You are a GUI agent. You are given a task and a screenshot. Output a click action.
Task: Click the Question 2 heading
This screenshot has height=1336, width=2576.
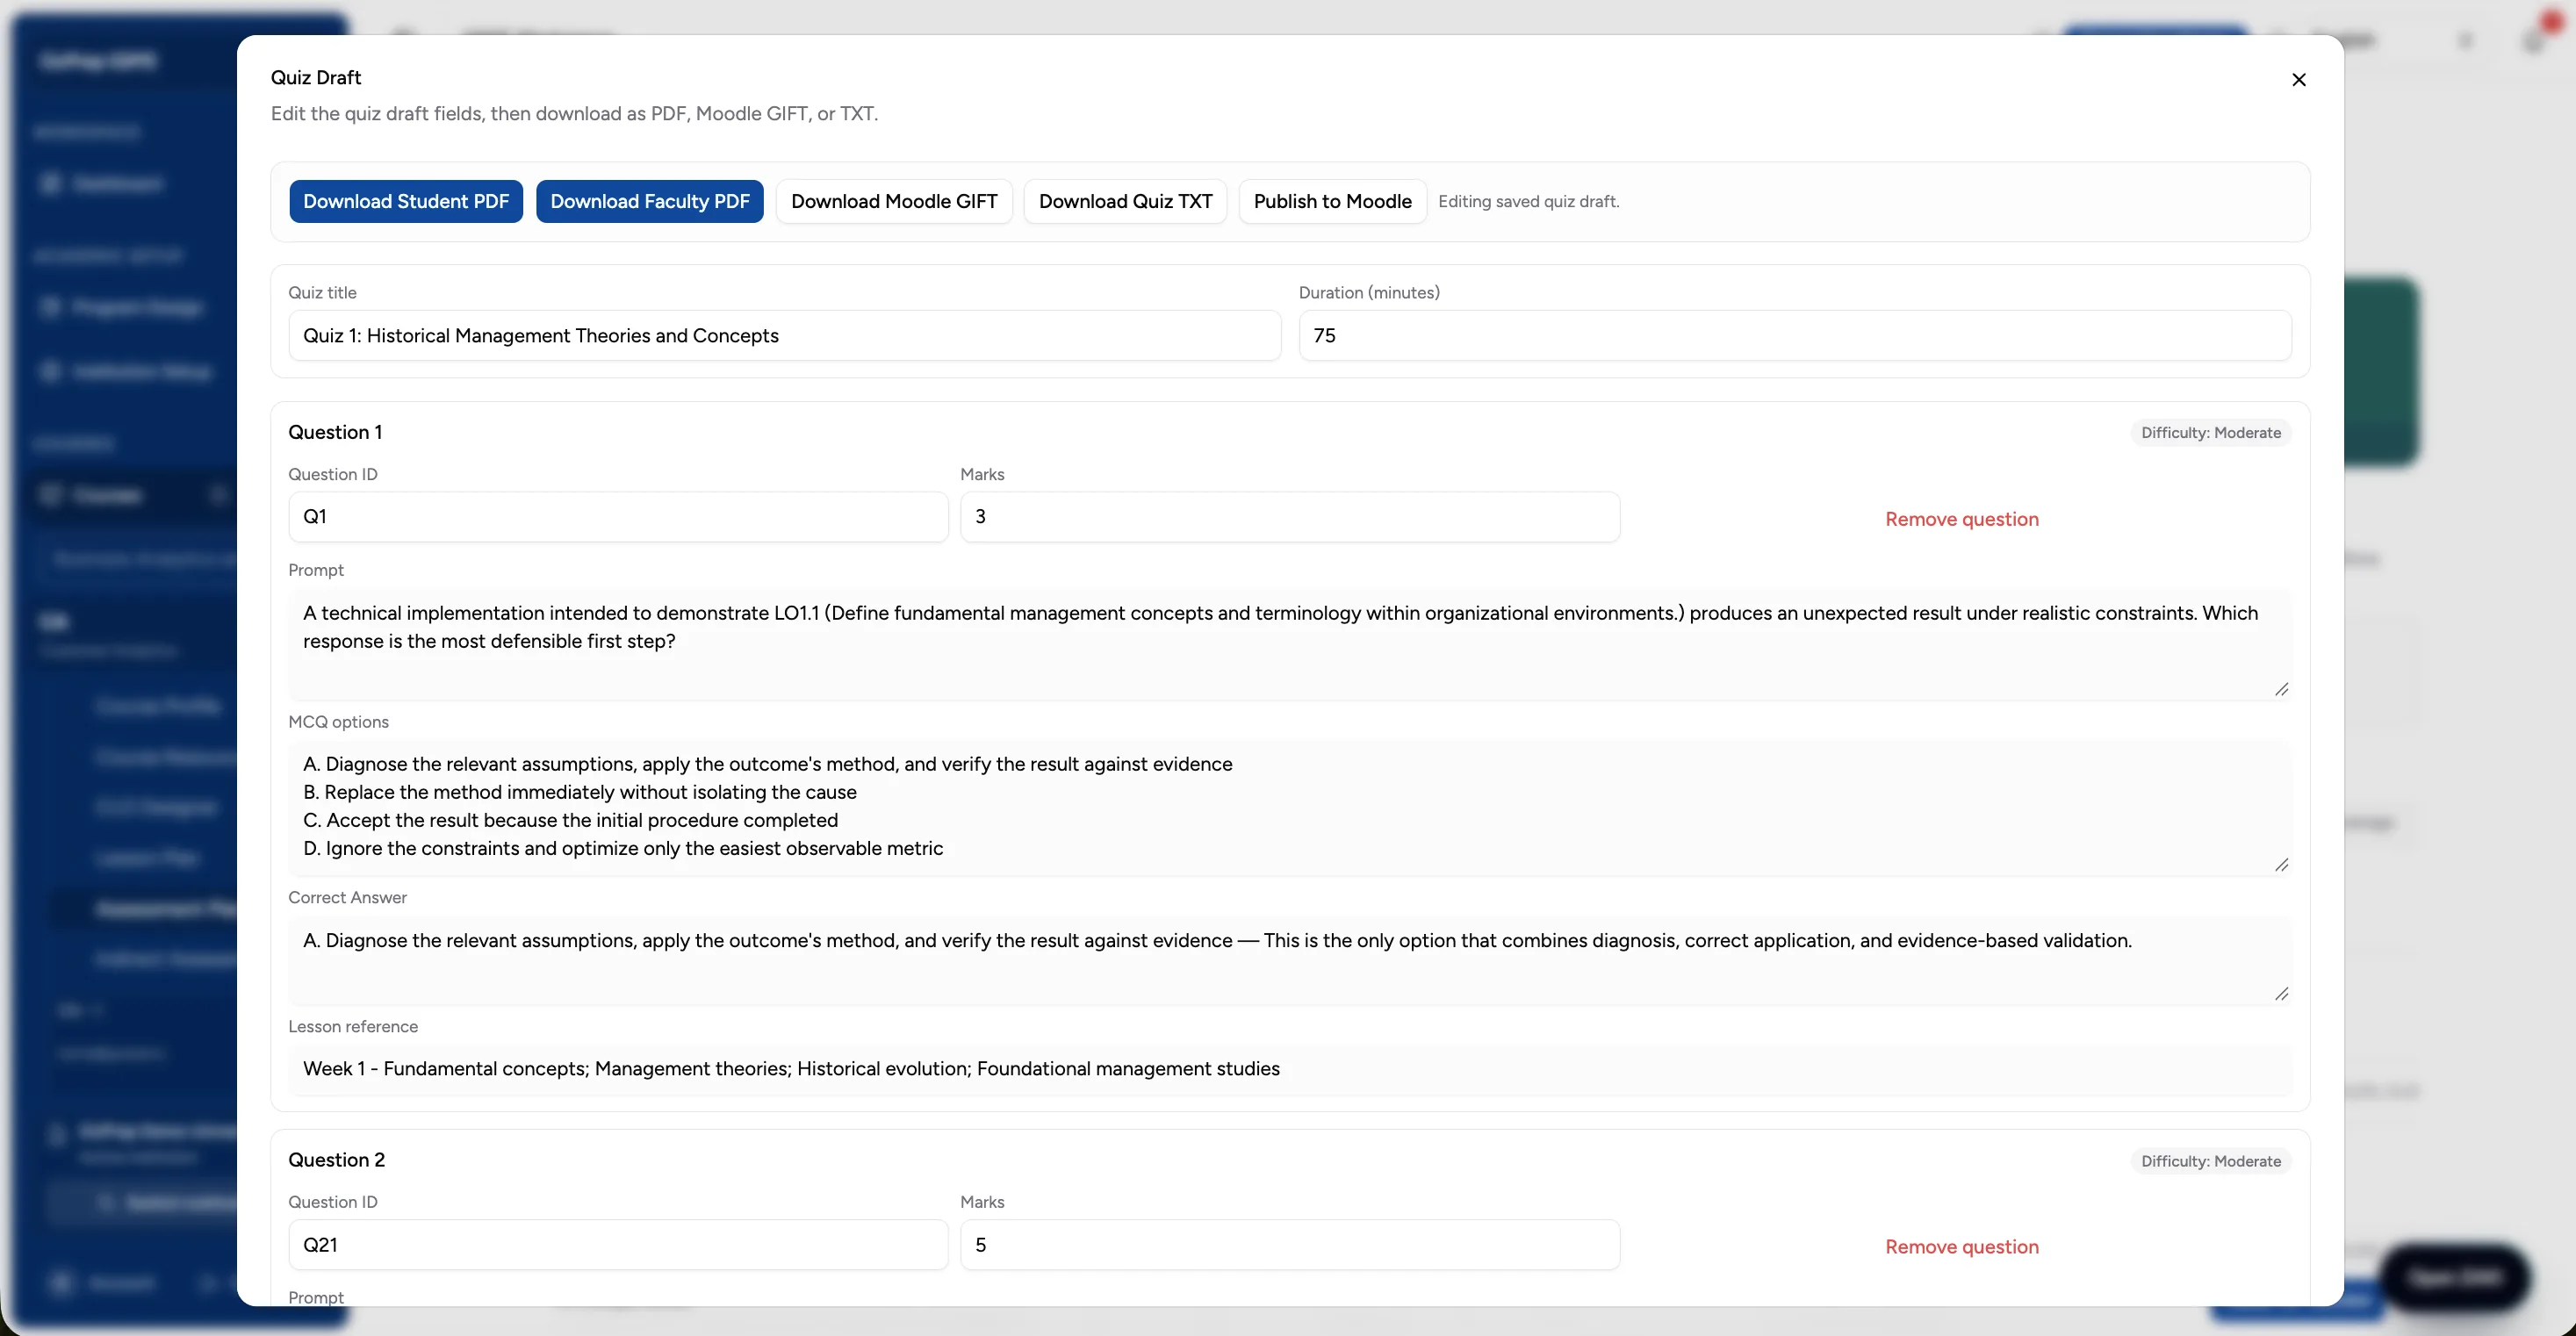point(336,1160)
